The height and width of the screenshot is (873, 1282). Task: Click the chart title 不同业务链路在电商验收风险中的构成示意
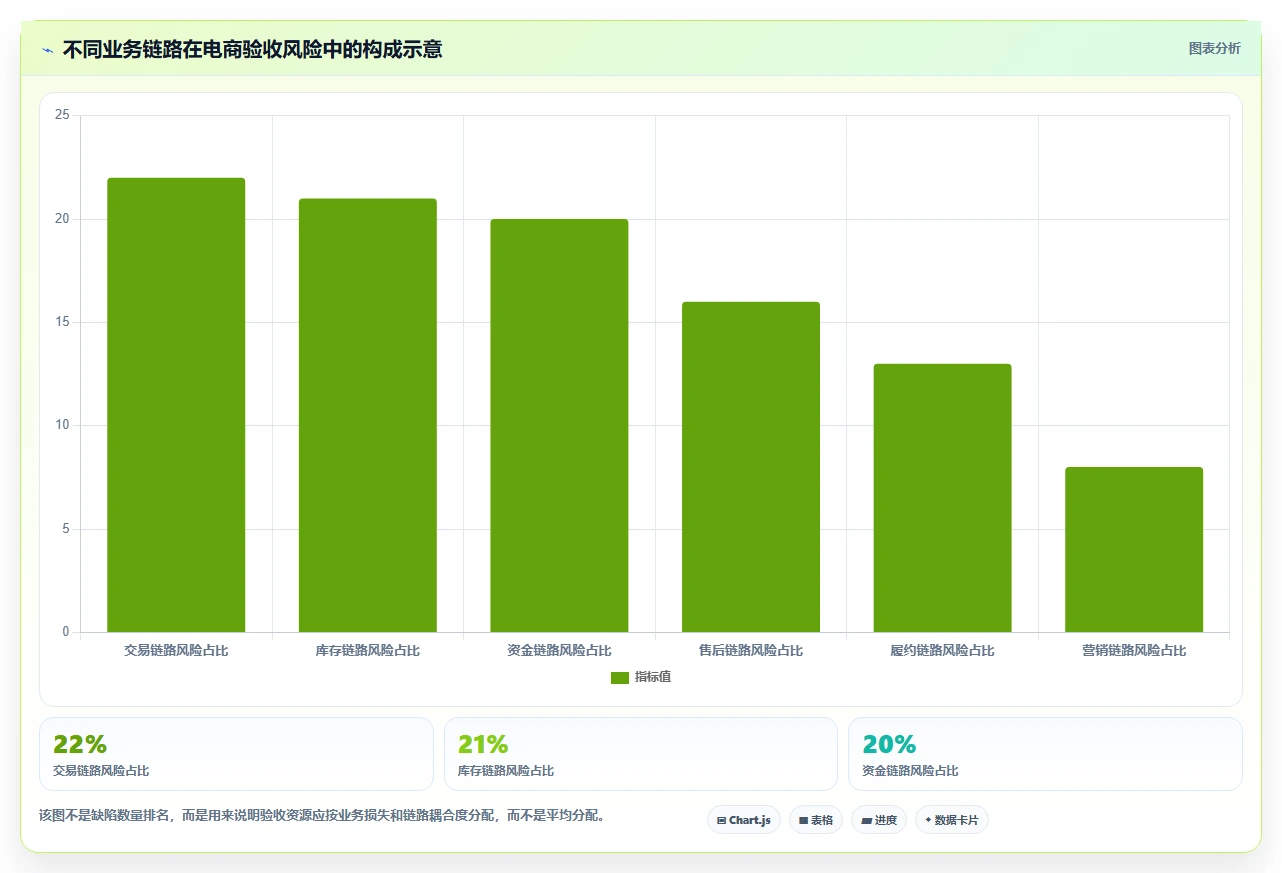click(253, 49)
